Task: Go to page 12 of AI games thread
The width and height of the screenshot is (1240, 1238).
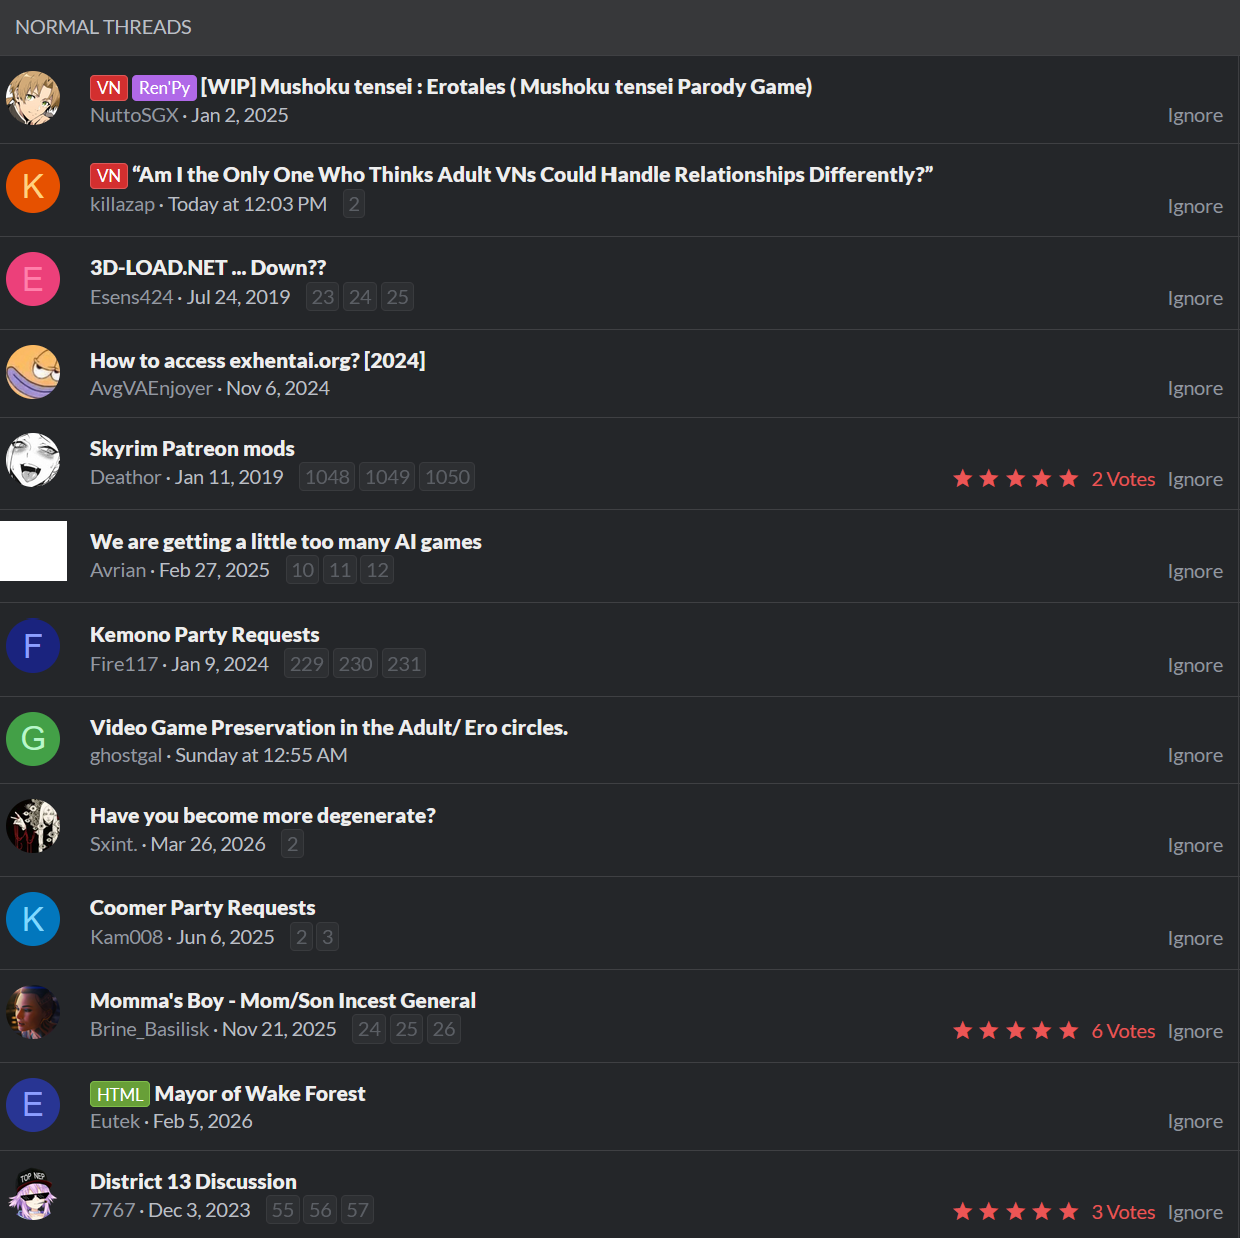Action: [377, 570]
